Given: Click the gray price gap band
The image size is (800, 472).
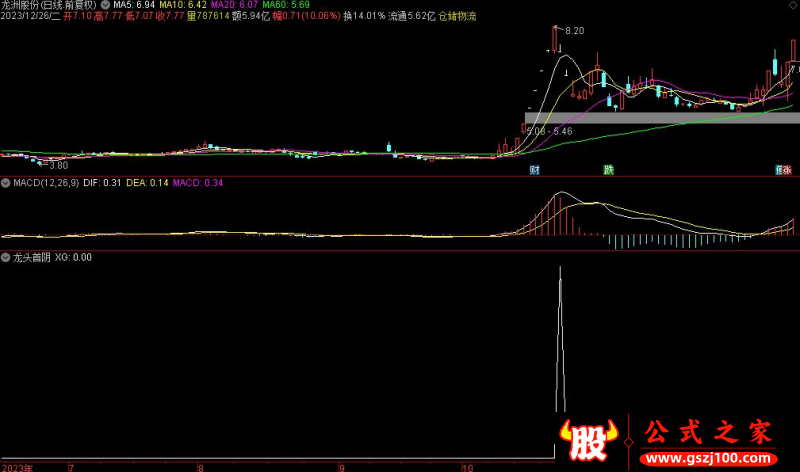Looking at the screenshot, I should [x=662, y=118].
